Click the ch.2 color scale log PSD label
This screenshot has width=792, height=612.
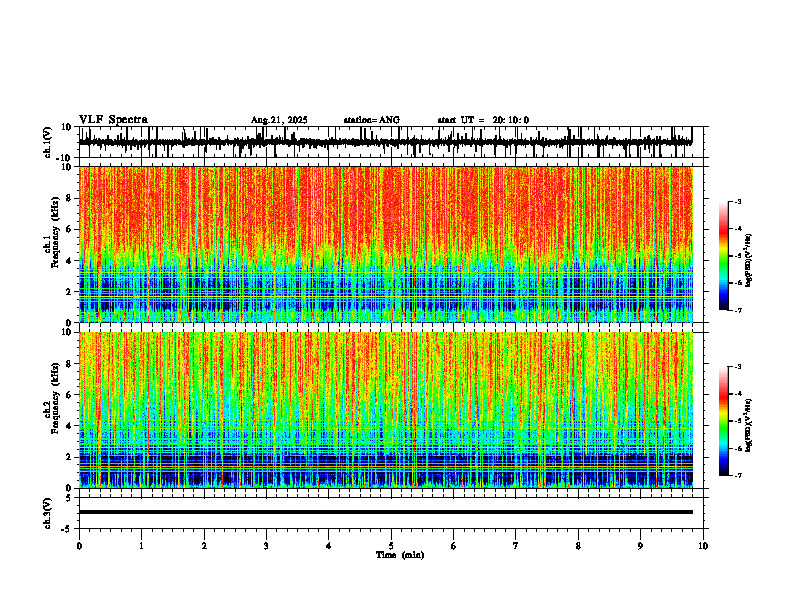pyautogui.click(x=749, y=425)
